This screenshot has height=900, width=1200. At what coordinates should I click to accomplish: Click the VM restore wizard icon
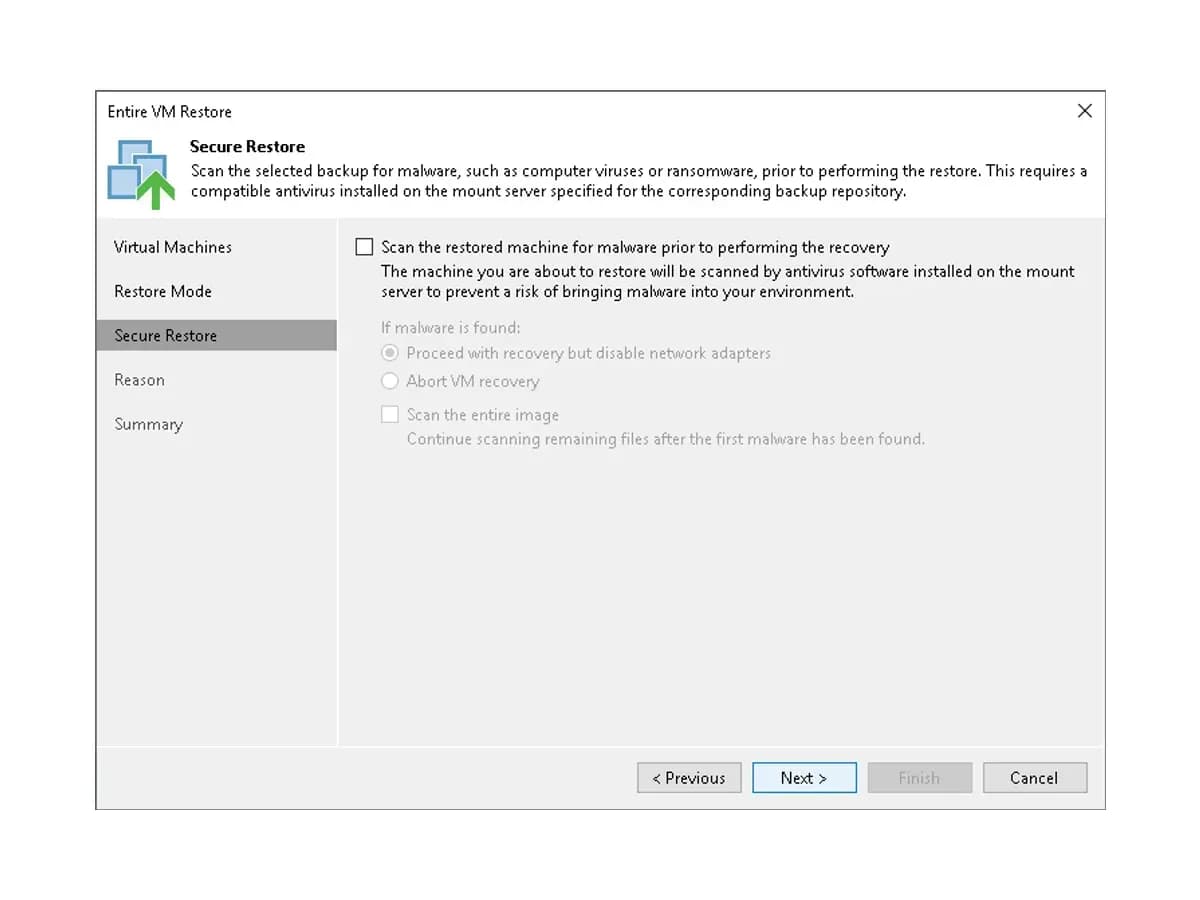[141, 174]
